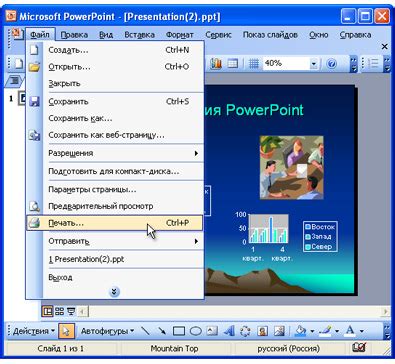Choose Параметры страницы… entry

tap(115, 190)
